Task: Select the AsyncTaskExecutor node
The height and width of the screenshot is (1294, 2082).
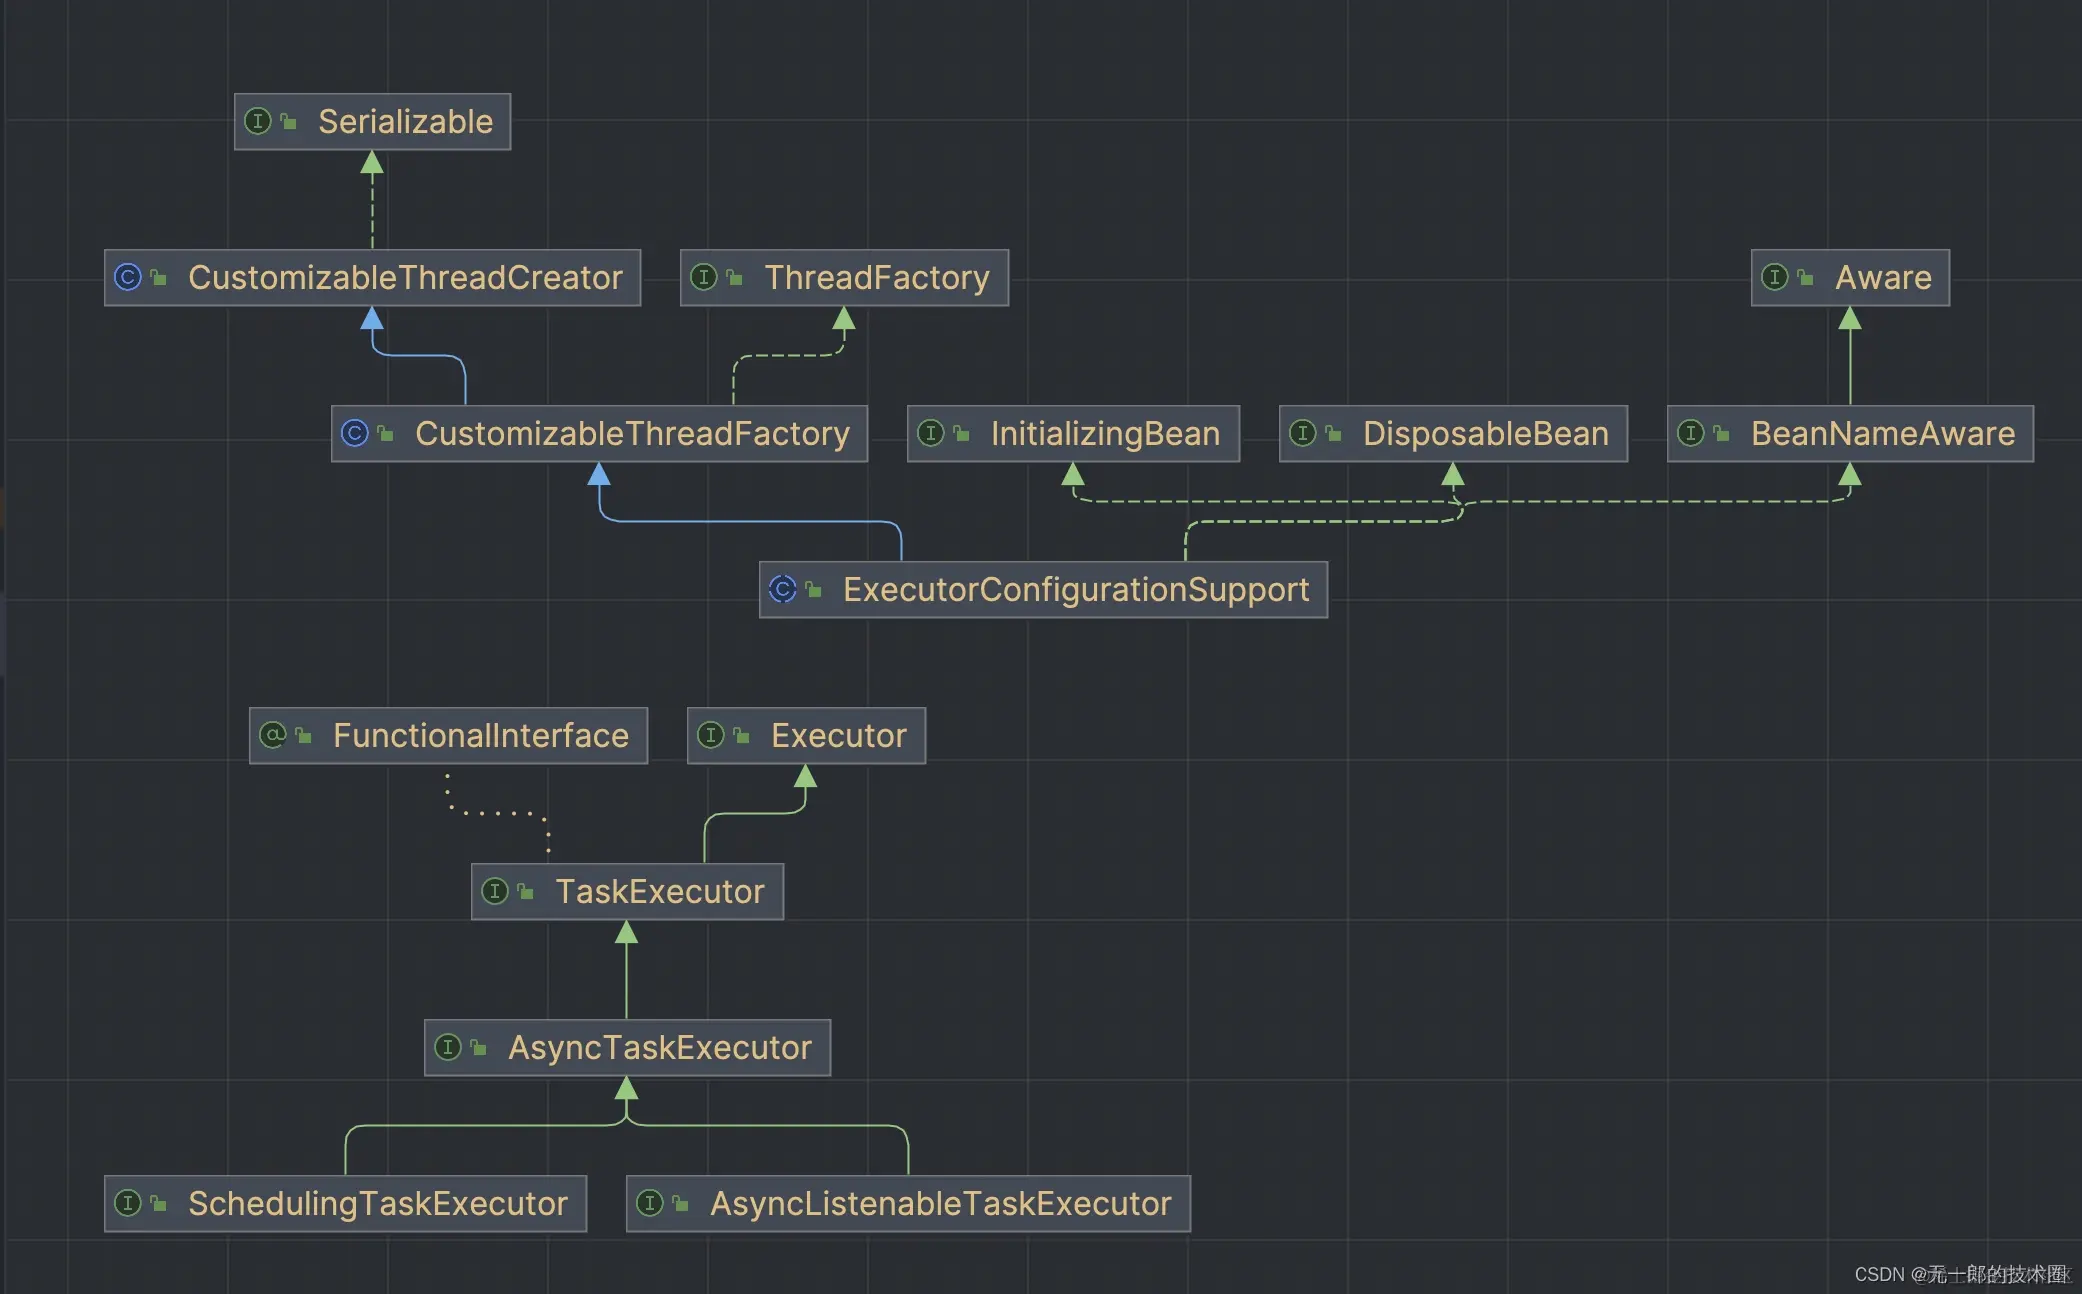Action: pos(659,1047)
